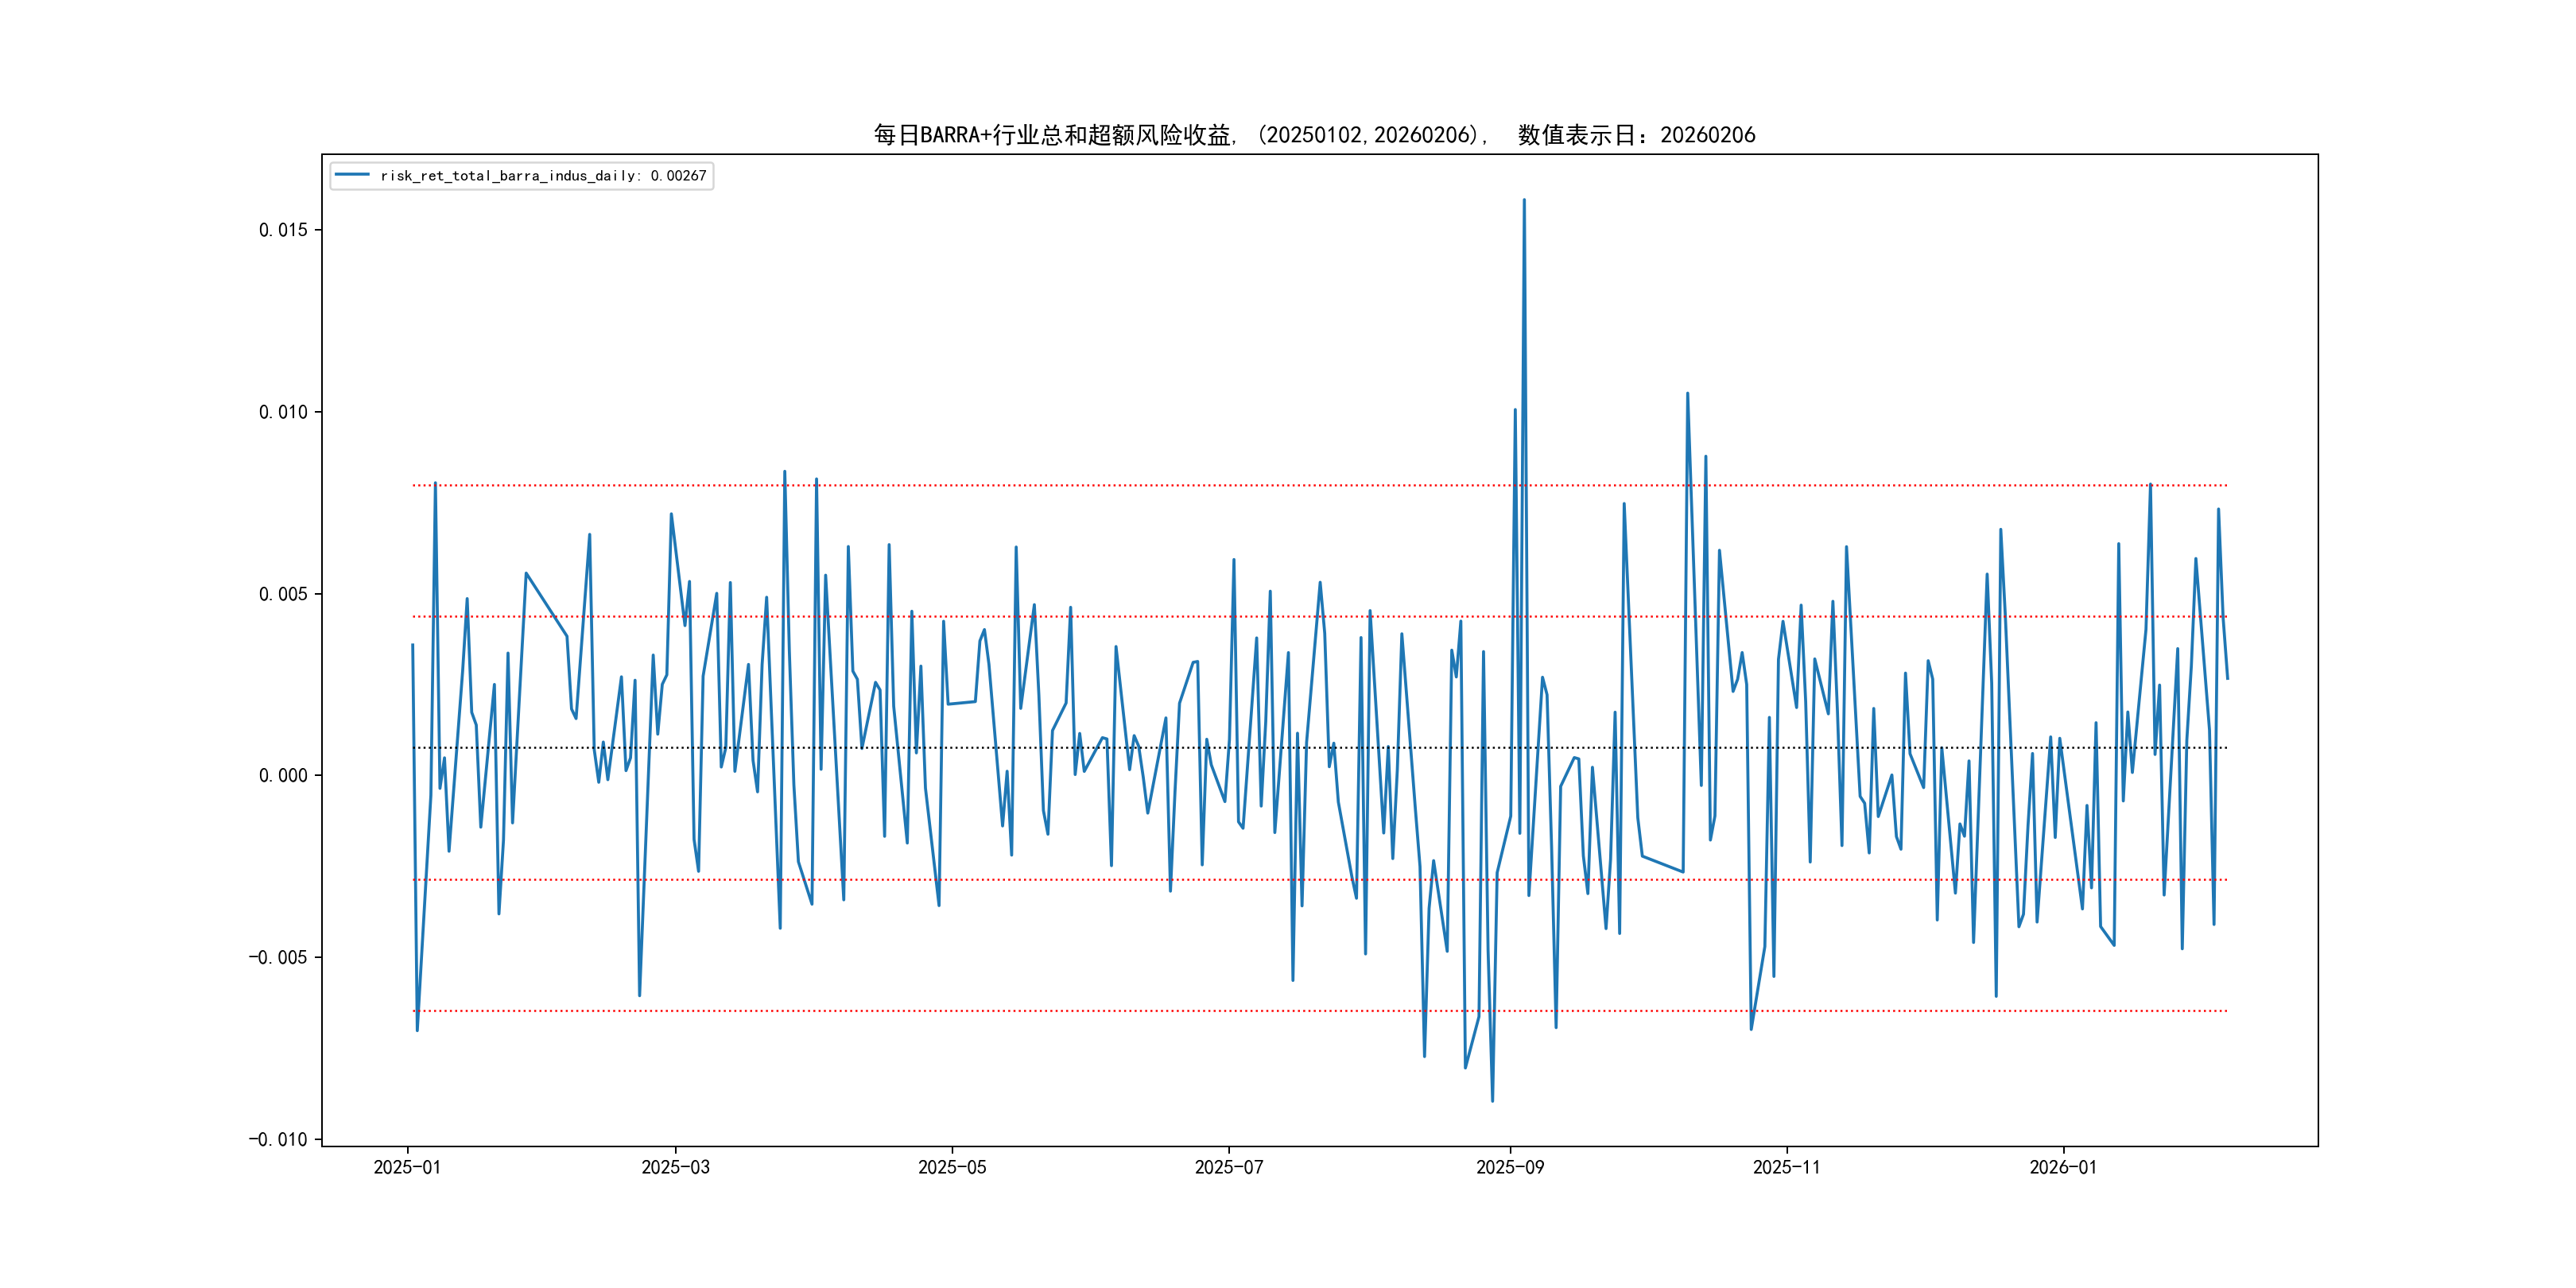Select the 2025-05 x-axis date label
The image size is (2576, 1288).
tap(952, 1168)
